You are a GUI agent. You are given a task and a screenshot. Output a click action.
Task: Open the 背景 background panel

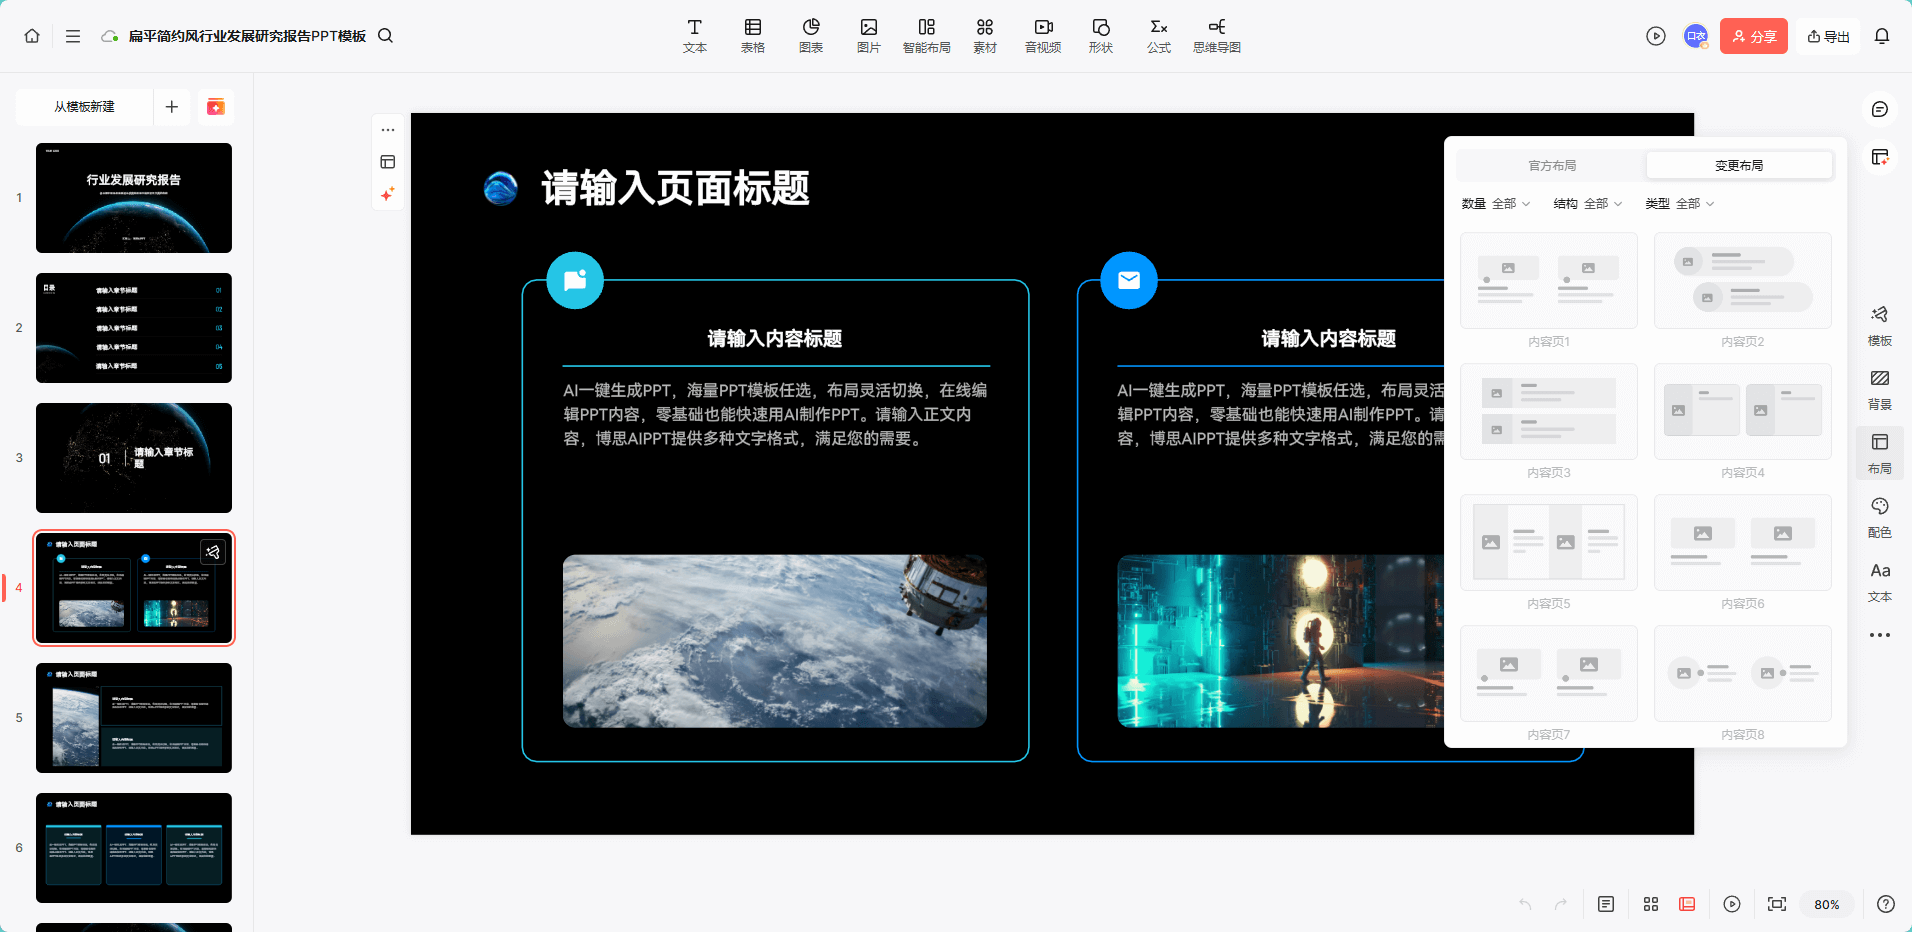click(1880, 390)
